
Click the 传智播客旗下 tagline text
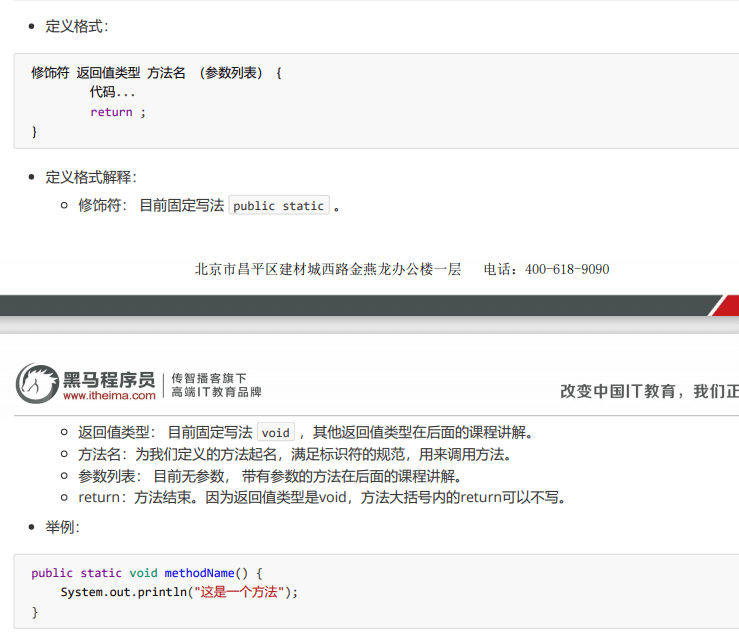[209, 378]
